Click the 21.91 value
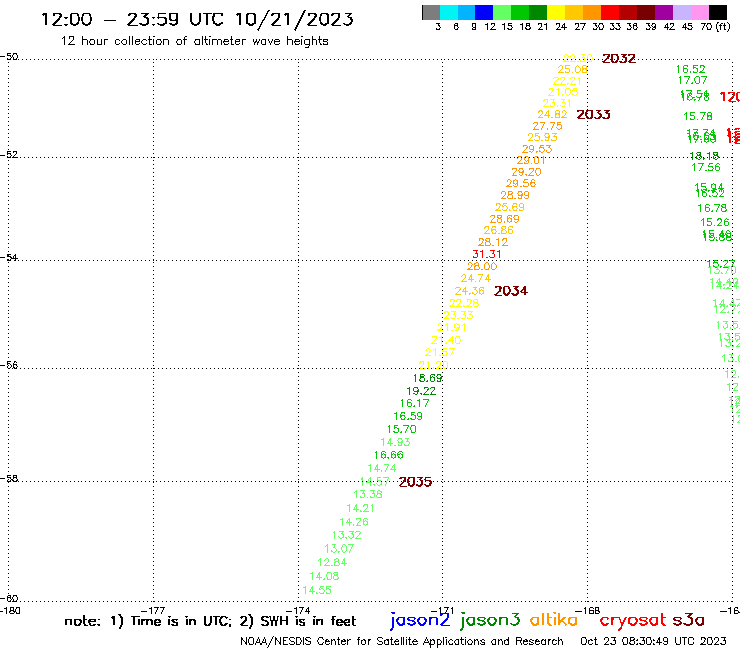 point(451,327)
